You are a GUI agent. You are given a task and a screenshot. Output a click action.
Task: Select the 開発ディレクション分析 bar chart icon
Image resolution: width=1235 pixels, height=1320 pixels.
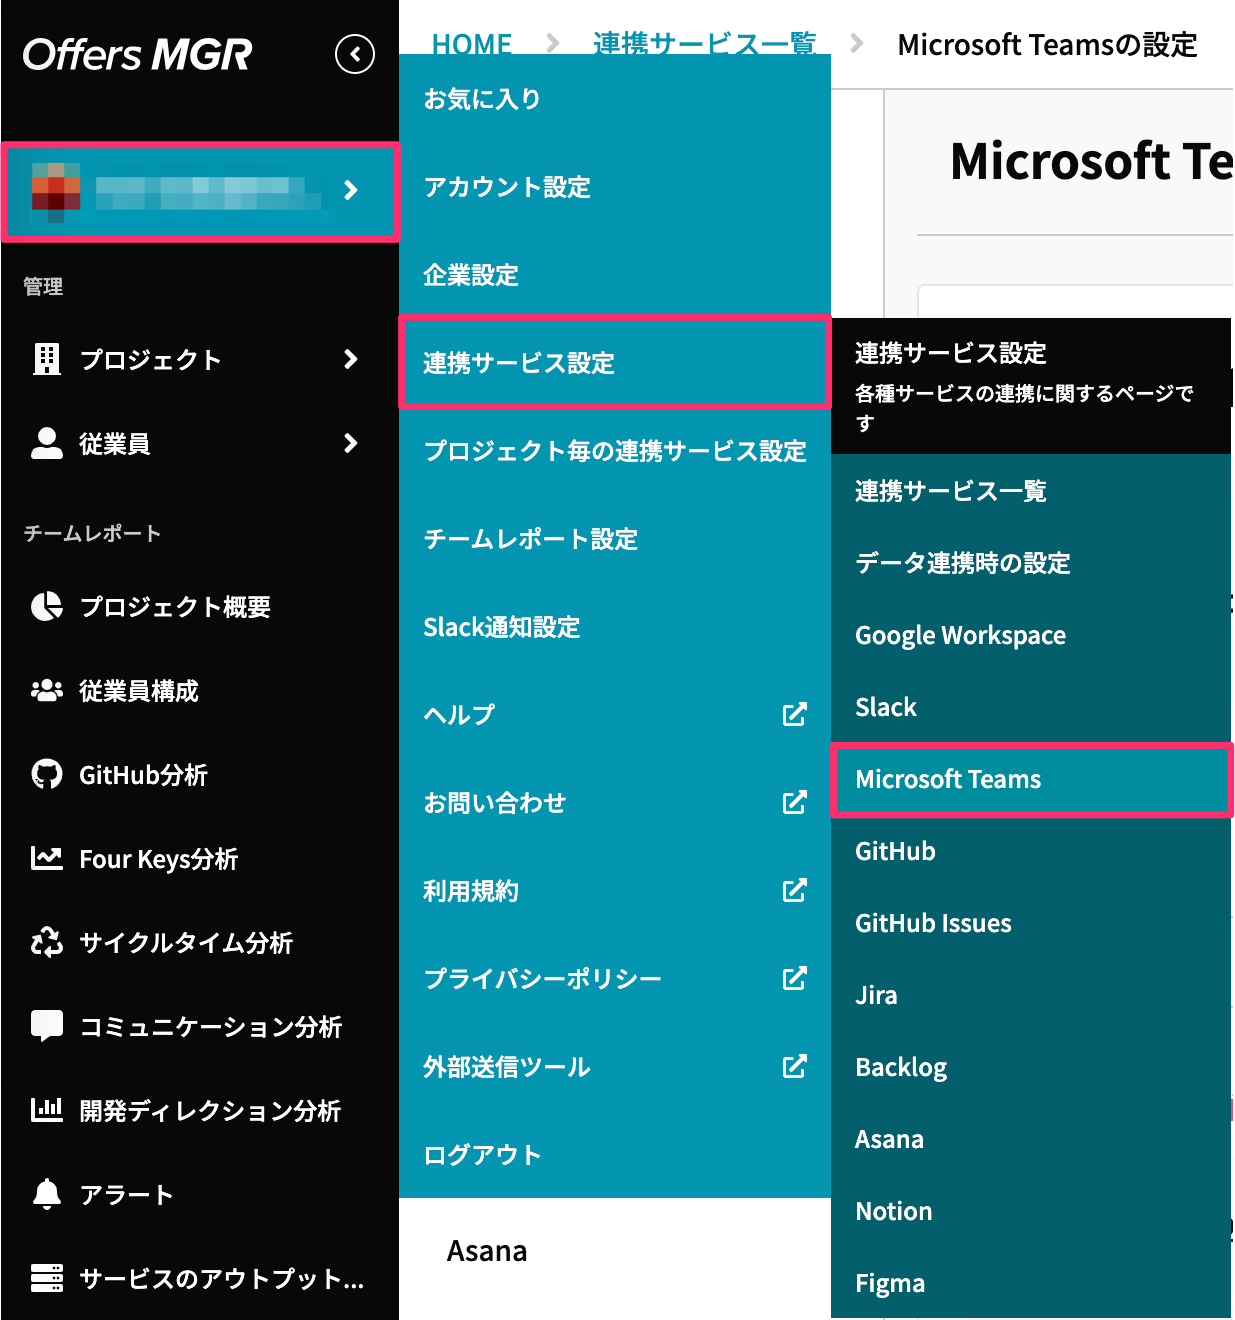(x=46, y=1110)
